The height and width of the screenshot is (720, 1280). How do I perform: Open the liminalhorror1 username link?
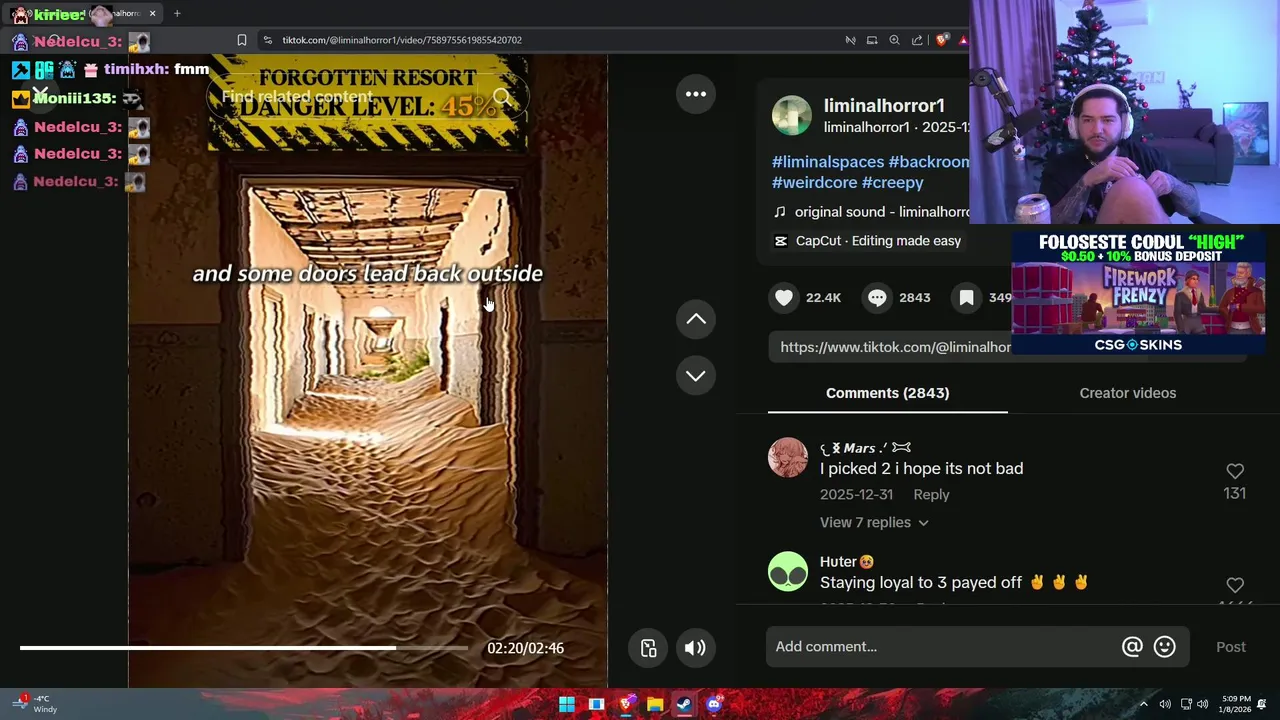point(884,105)
